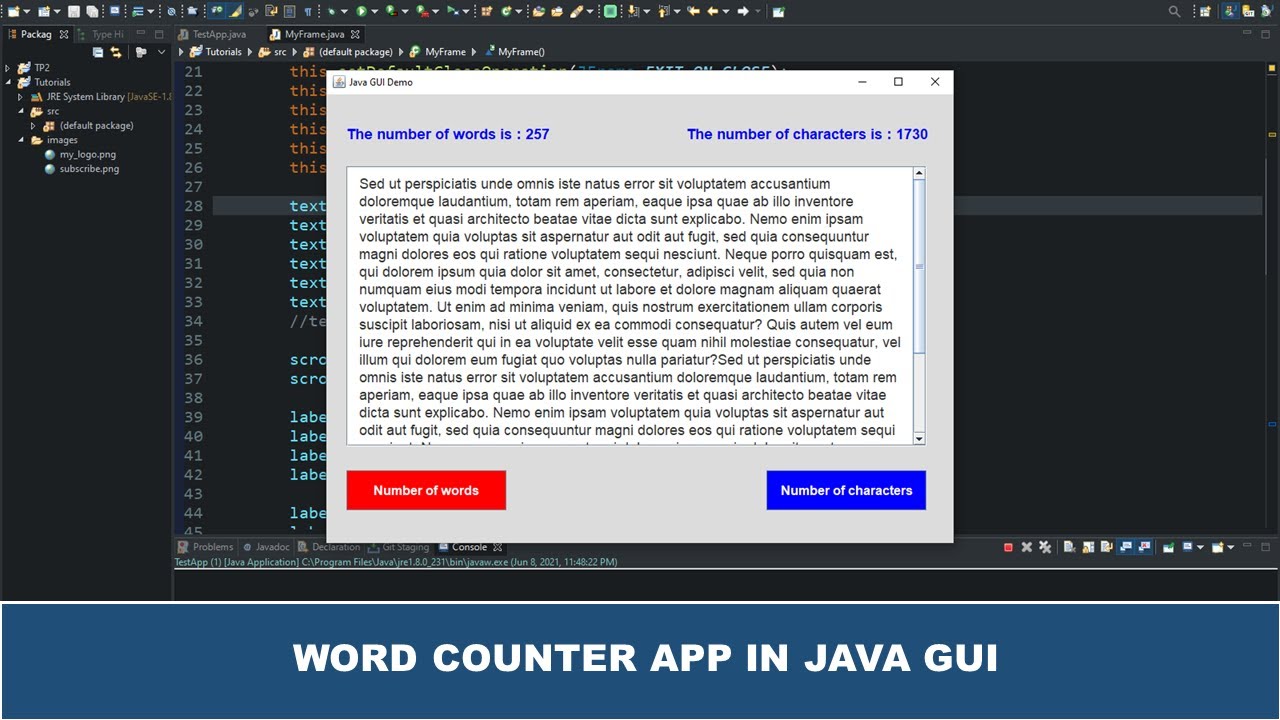Click the Save icon in Eclipse toolbar
The width and height of the screenshot is (1280, 720).
[x=74, y=11]
